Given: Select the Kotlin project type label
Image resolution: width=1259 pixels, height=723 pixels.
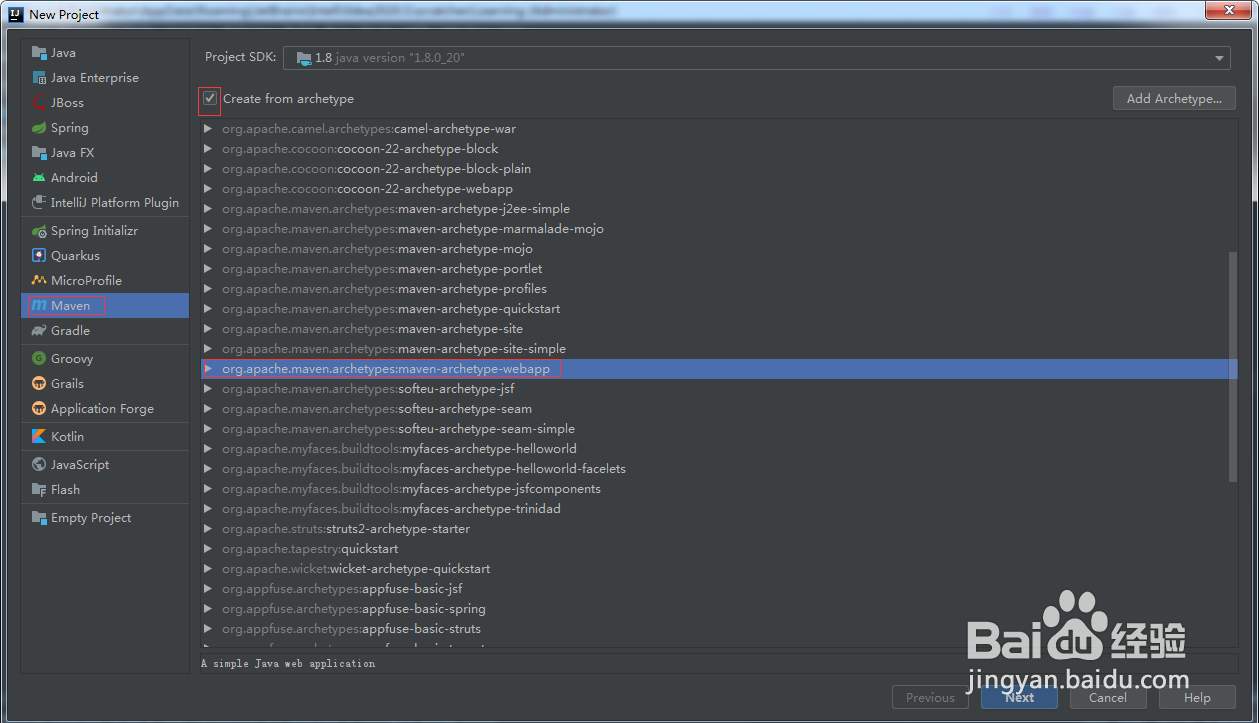Looking at the screenshot, I should coord(68,437).
